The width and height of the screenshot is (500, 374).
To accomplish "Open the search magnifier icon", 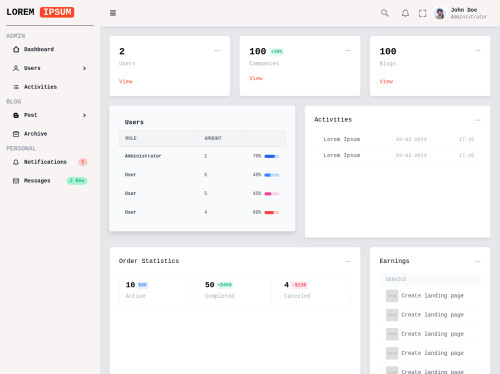I will [385, 13].
